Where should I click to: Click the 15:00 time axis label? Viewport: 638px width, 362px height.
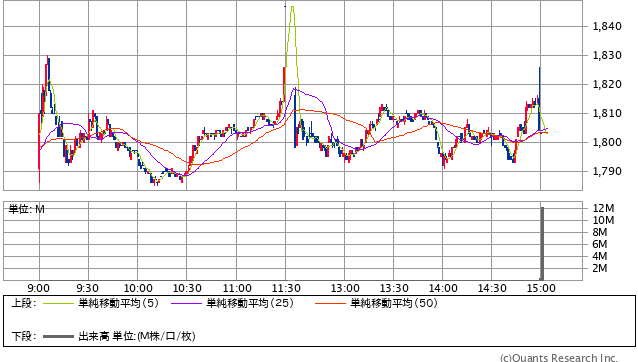(x=541, y=288)
